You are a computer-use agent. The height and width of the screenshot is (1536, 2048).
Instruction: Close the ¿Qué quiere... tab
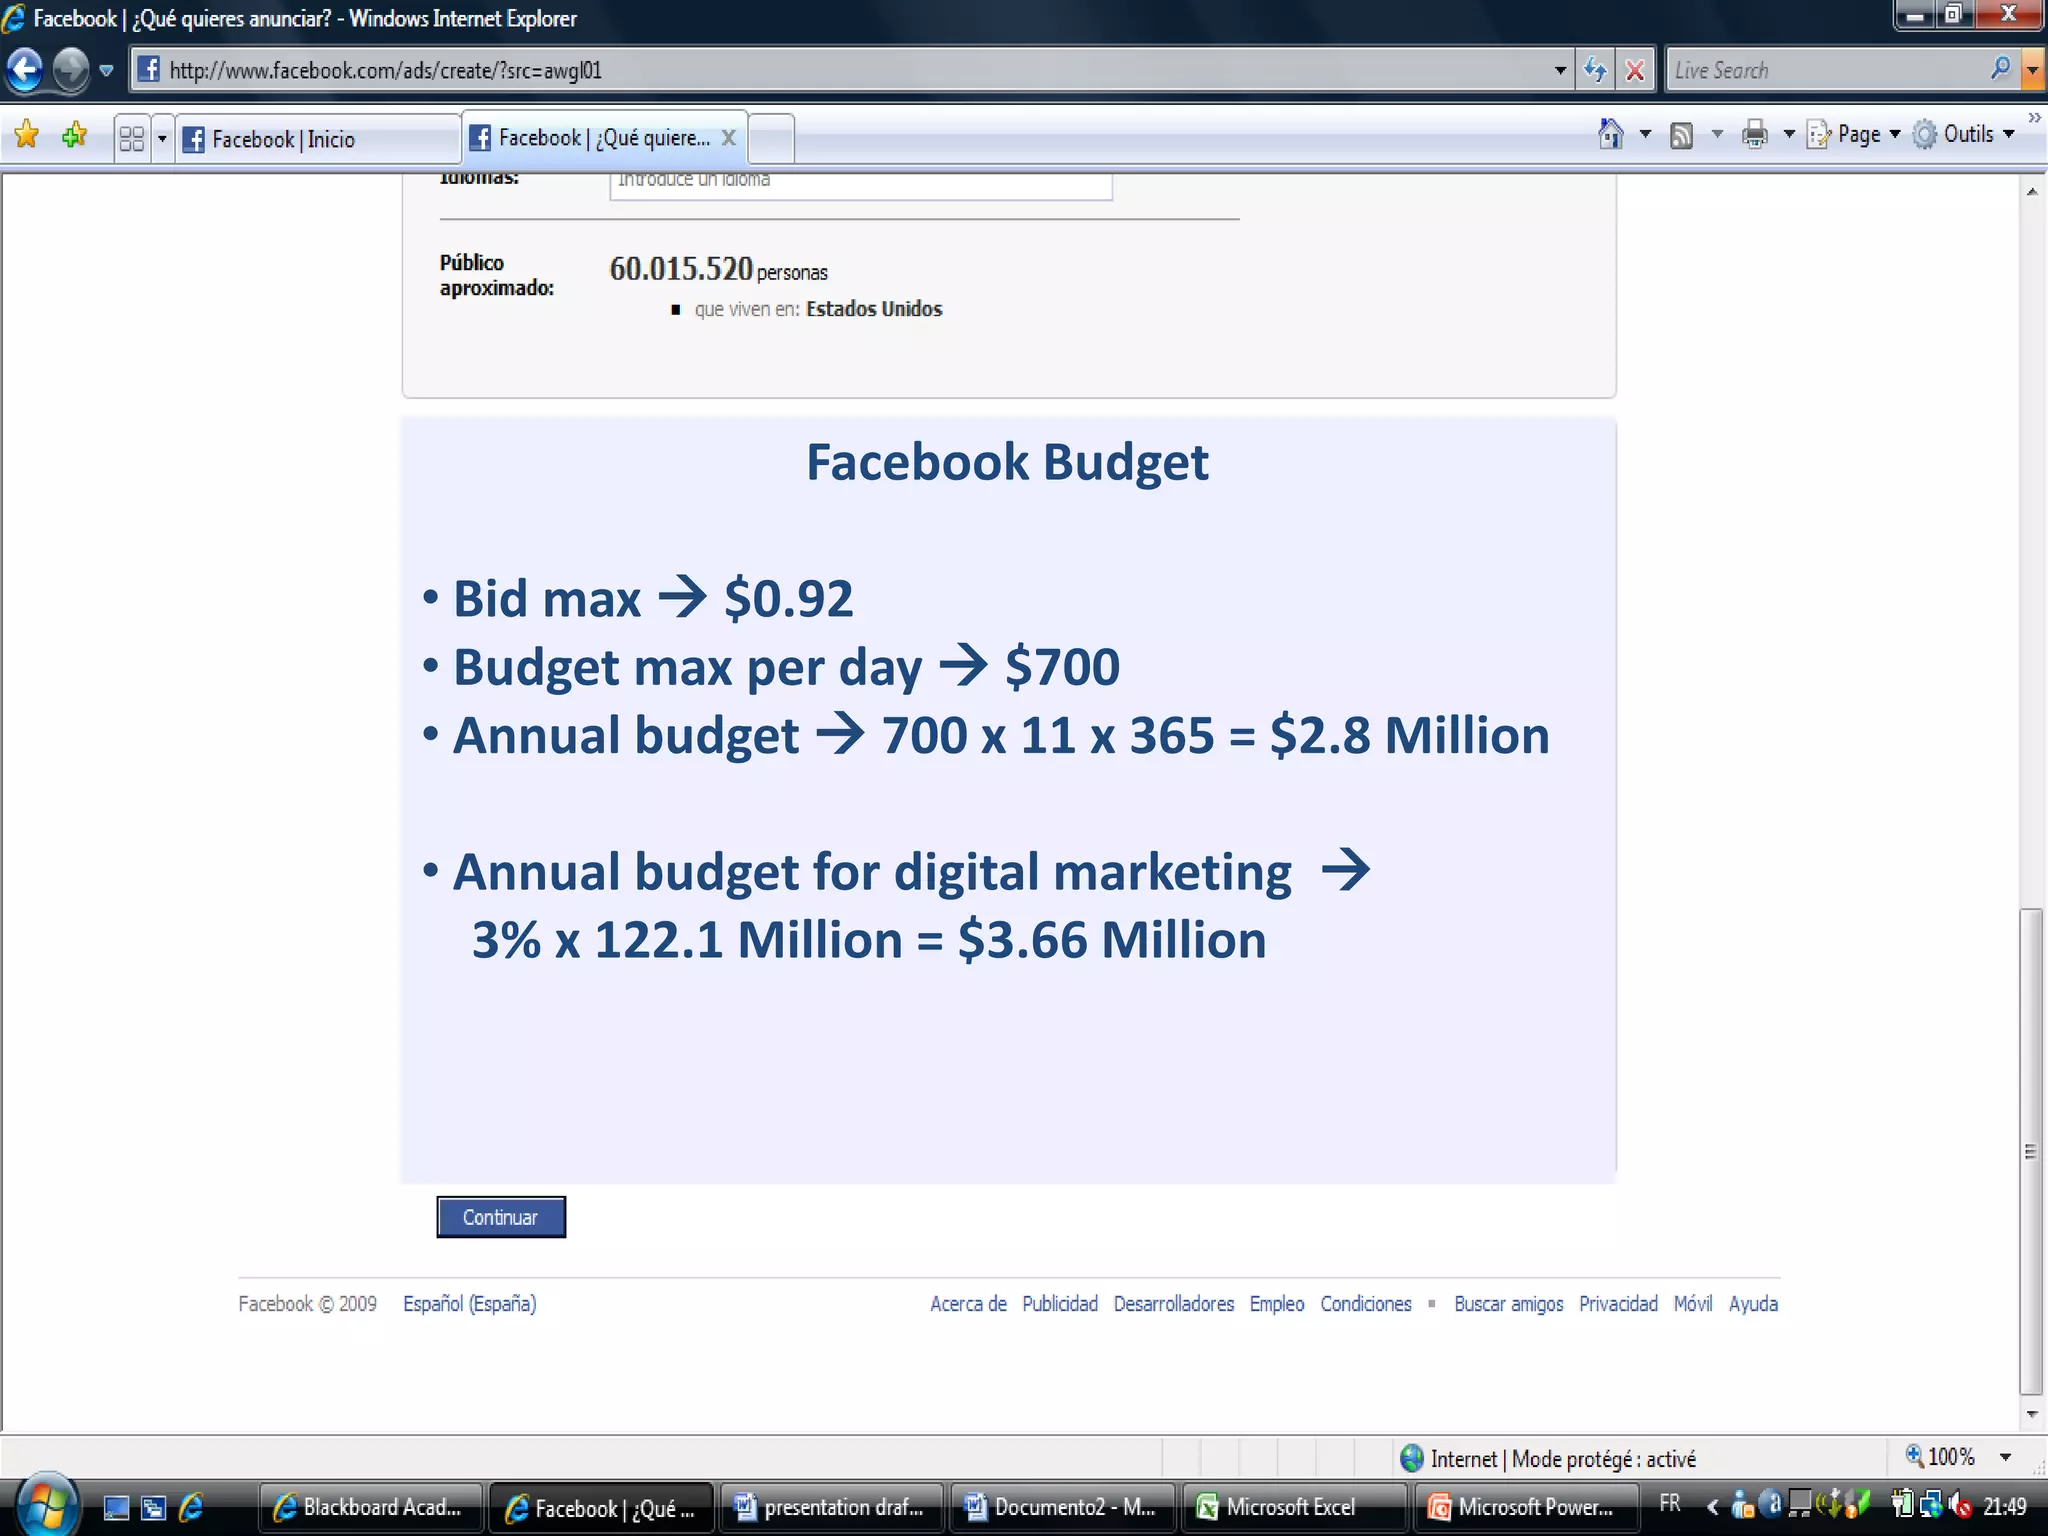click(729, 138)
